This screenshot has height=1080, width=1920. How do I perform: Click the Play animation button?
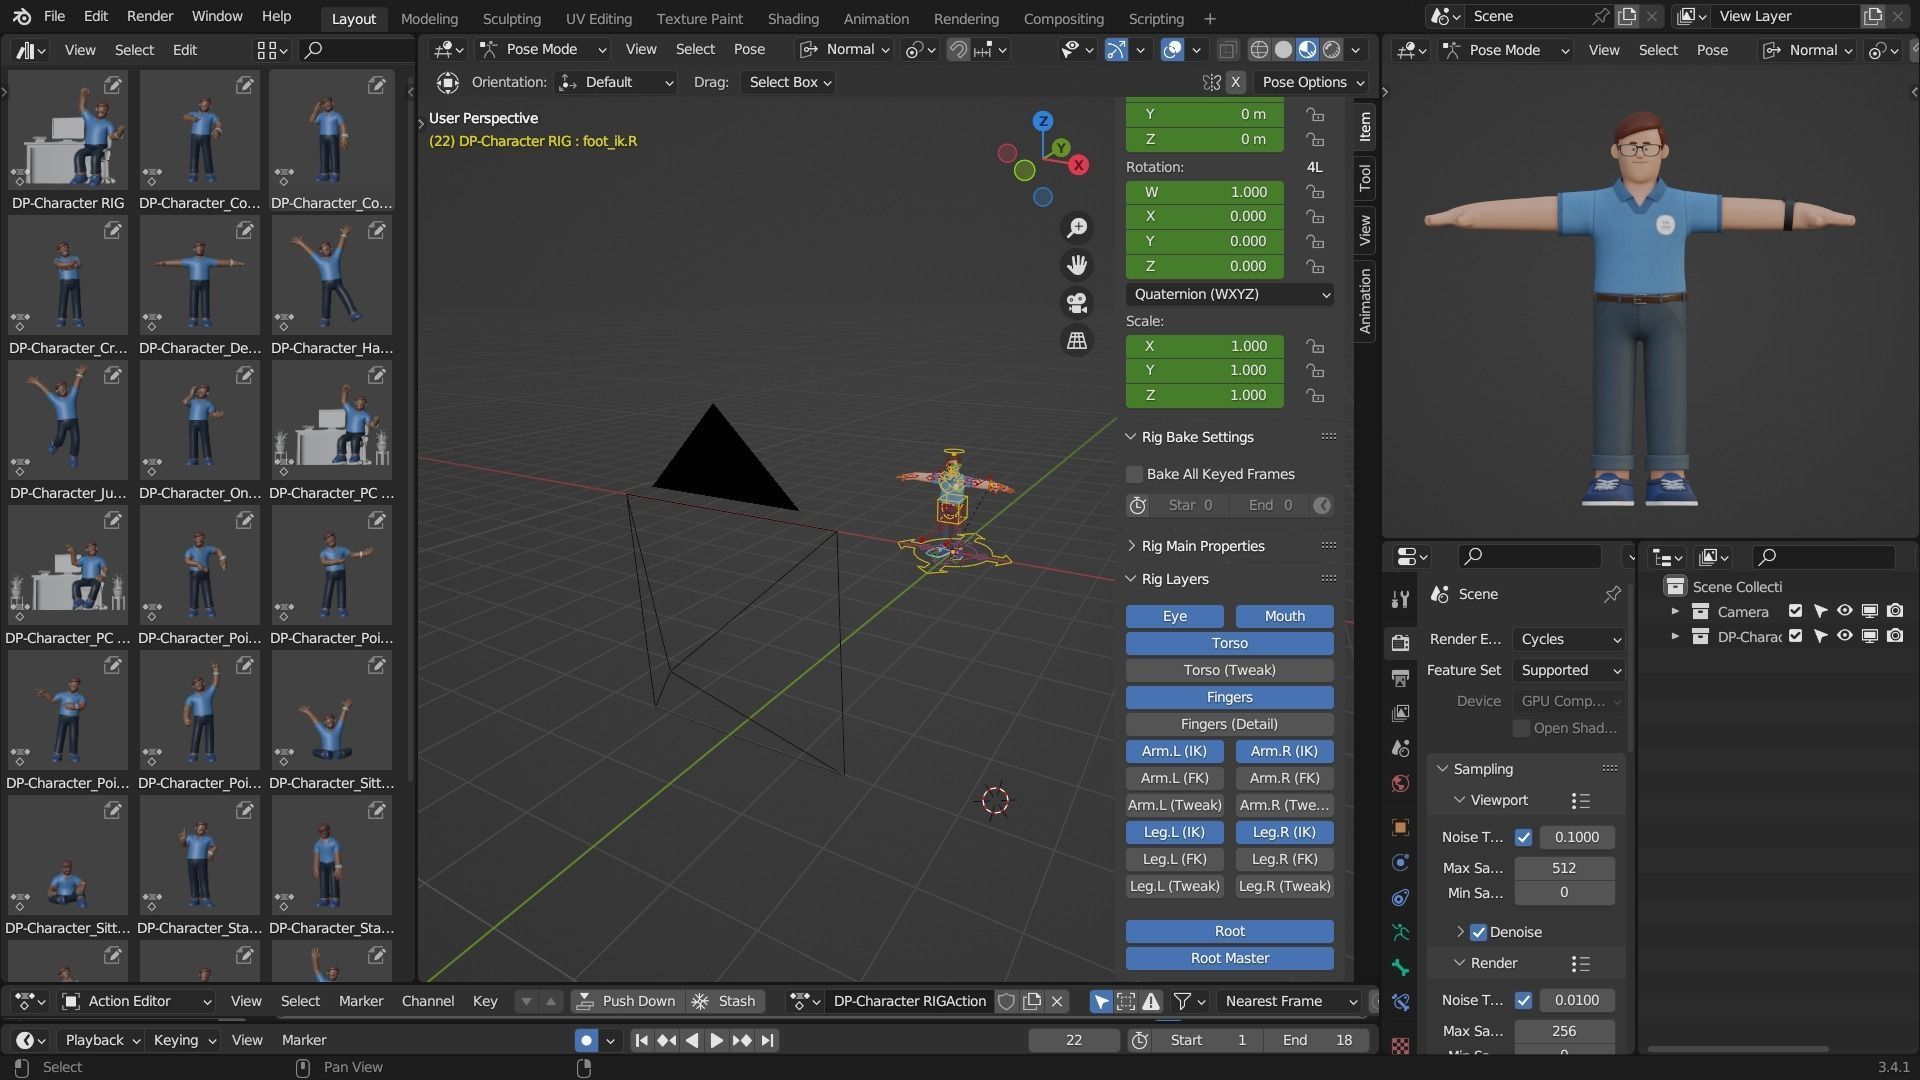pyautogui.click(x=716, y=1040)
